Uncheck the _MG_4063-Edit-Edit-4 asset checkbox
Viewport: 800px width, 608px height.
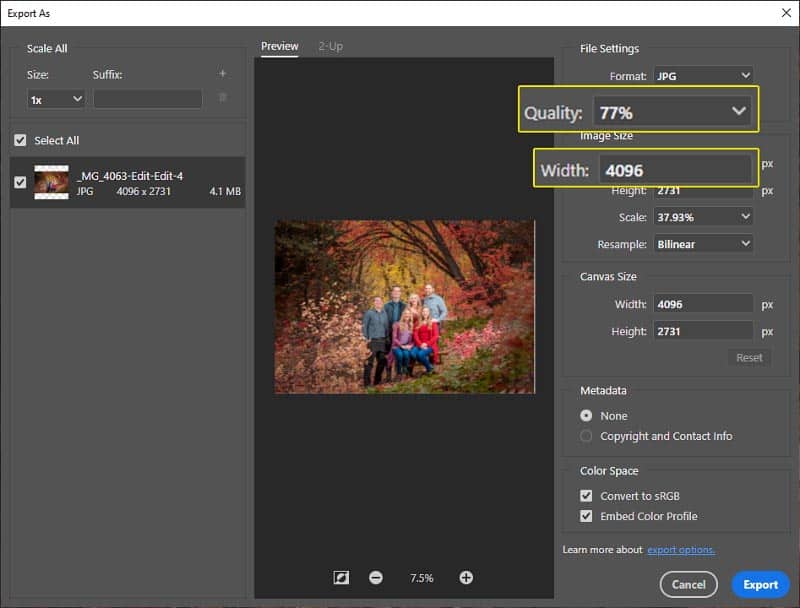(x=20, y=182)
